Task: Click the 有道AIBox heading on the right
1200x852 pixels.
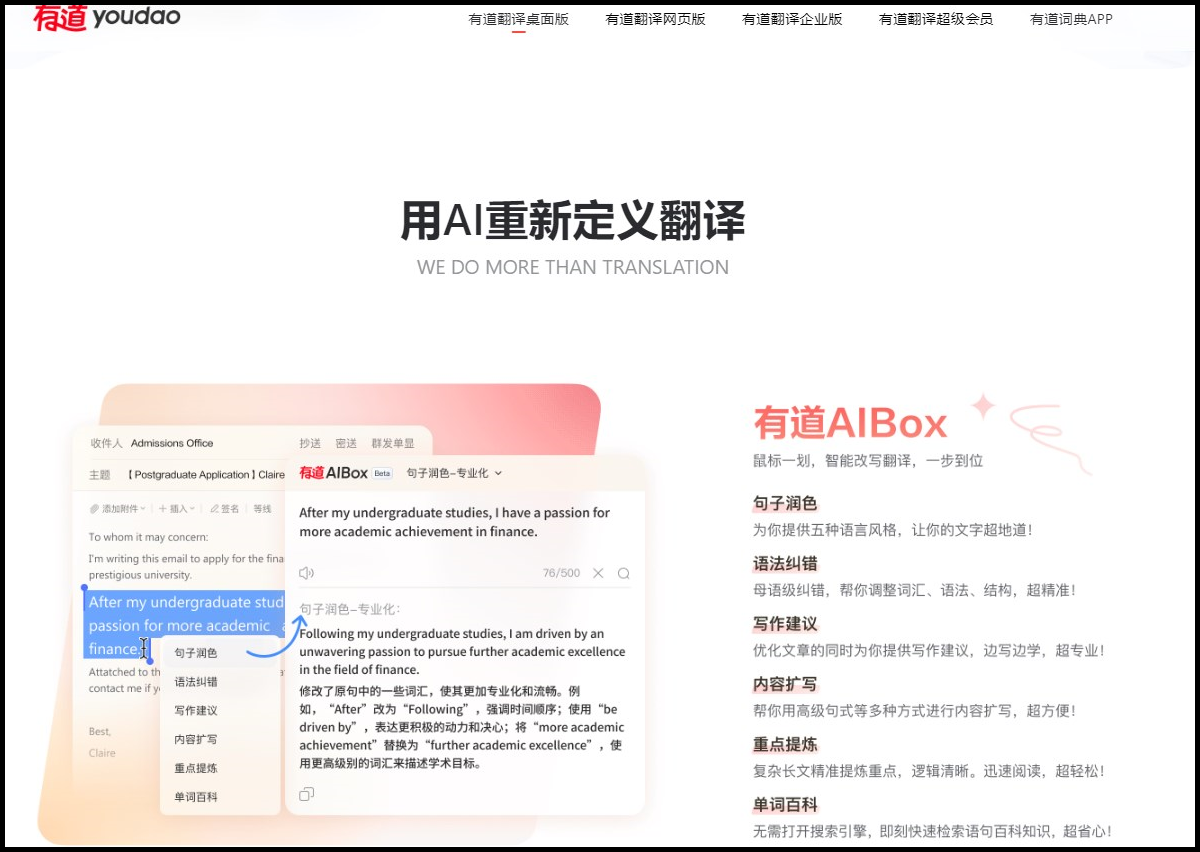Action: [x=850, y=424]
